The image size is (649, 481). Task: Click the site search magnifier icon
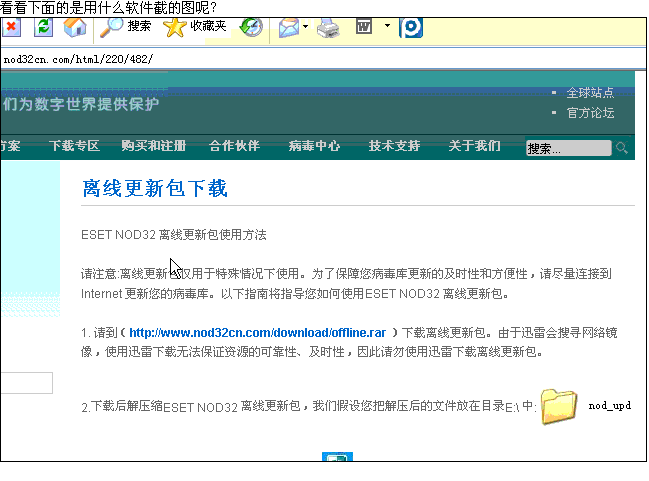point(621,148)
